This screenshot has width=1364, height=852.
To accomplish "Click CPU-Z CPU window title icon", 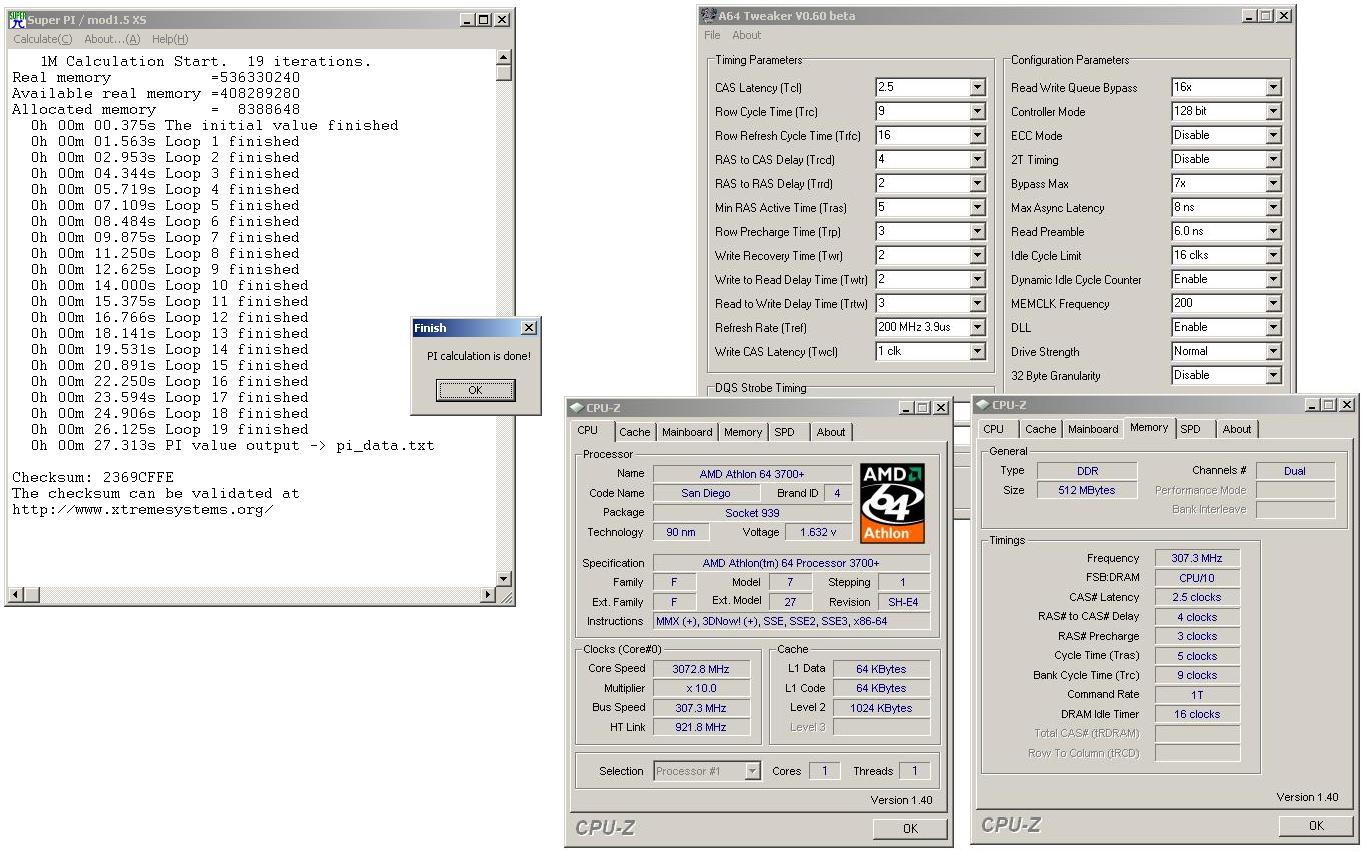I will pos(576,407).
